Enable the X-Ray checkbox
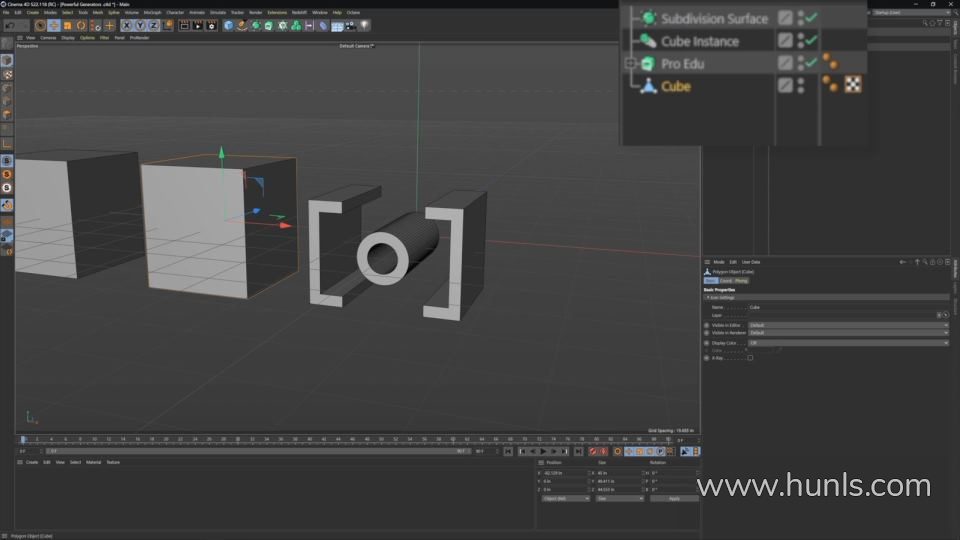The width and height of the screenshot is (960, 540). pyautogui.click(x=750, y=358)
